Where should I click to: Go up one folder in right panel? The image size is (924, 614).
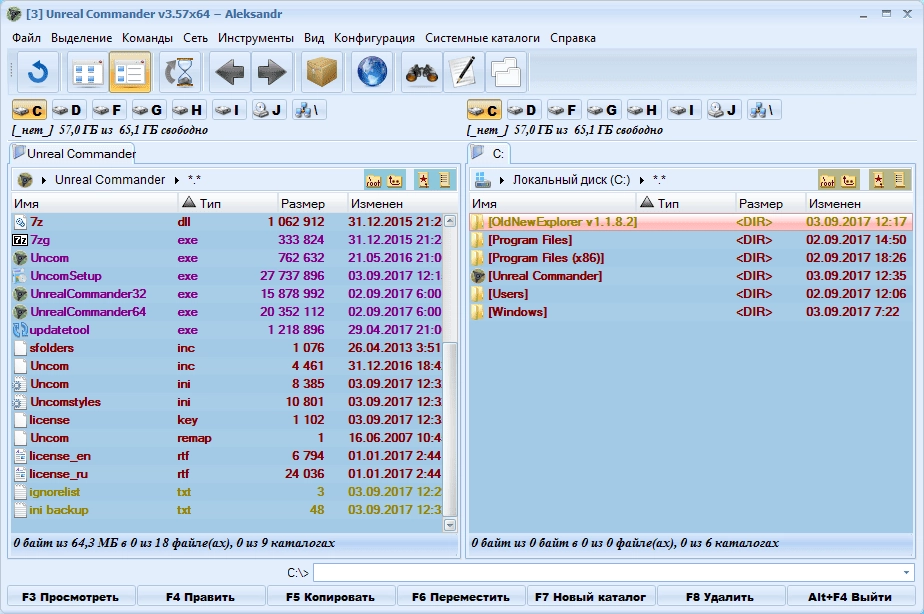coord(849,180)
